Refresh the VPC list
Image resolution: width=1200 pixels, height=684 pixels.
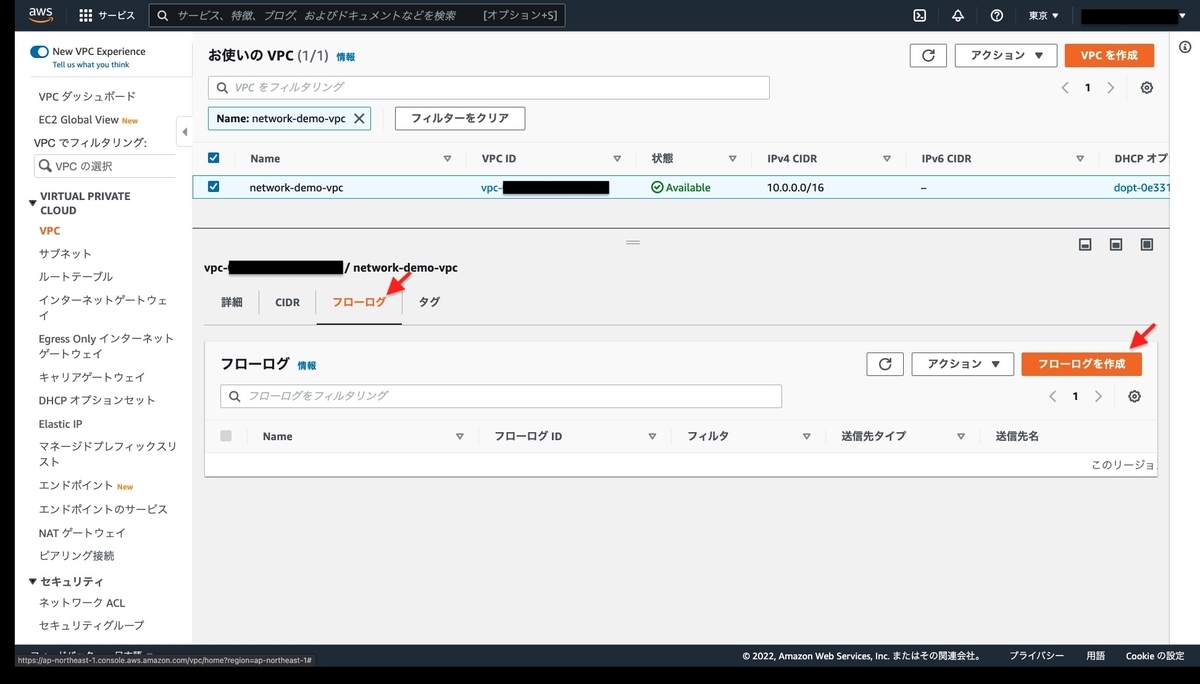(x=928, y=55)
